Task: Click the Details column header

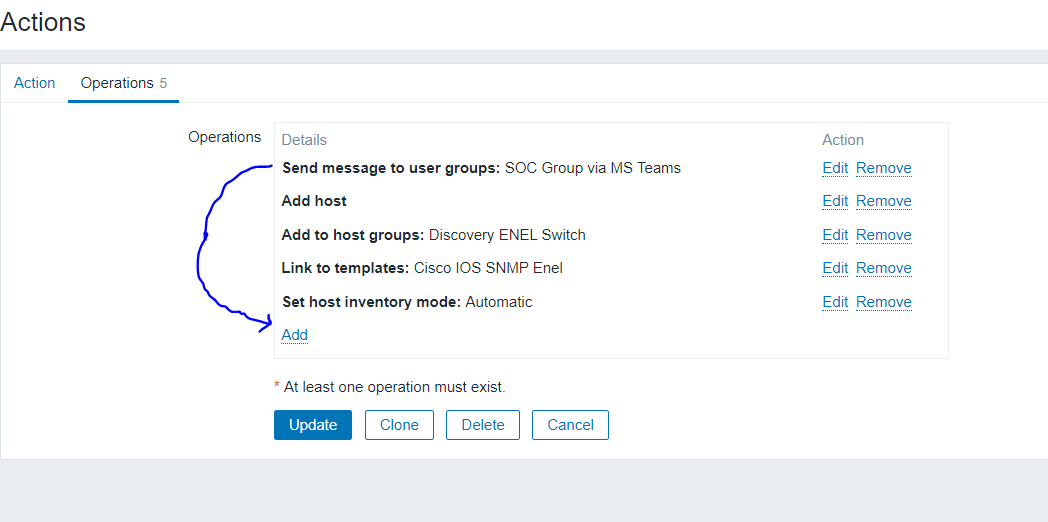Action: 304,140
